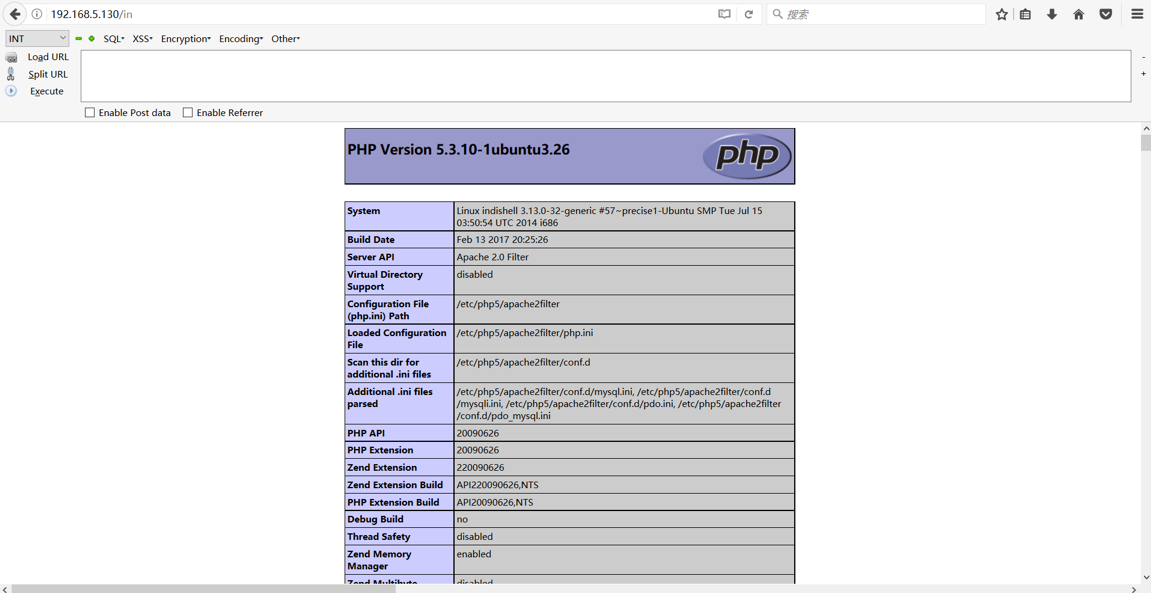Click the Execute button
This screenshot has height=593, width=1151.
(x=47, y=91)
